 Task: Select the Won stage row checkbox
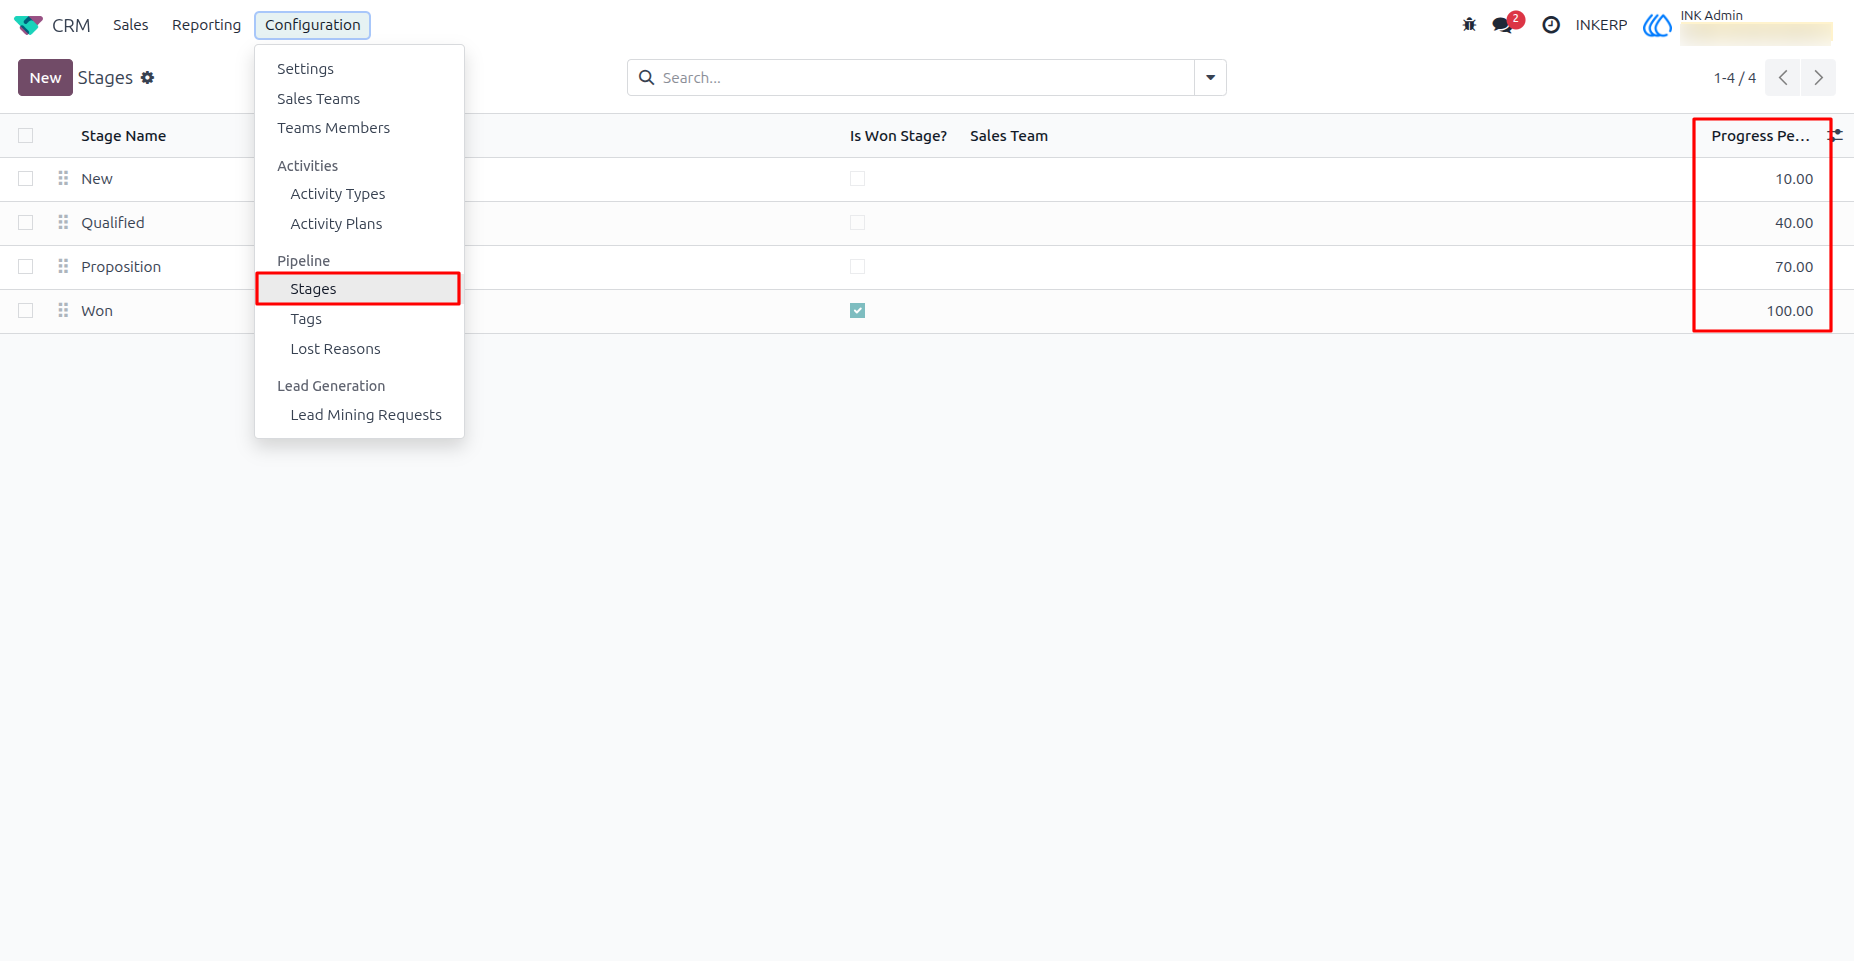pyautogui.click(x=26, y=311)
